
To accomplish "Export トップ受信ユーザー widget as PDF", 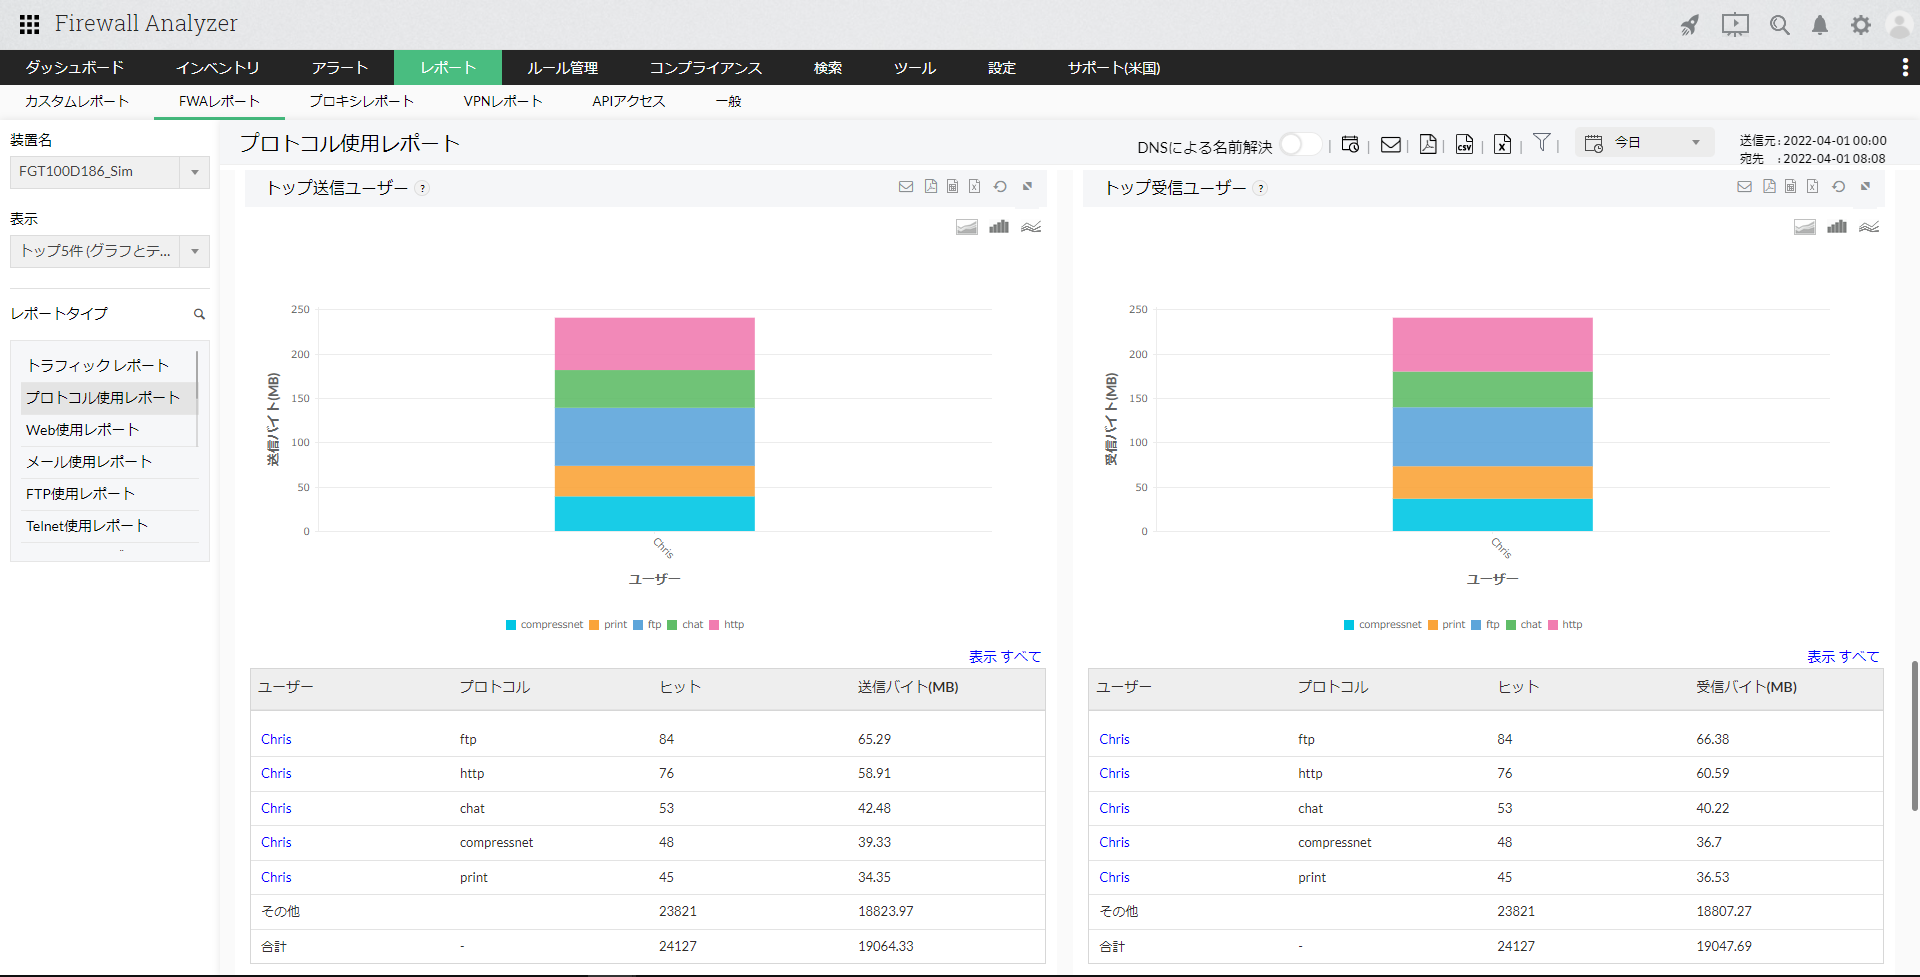I will (1769, 187).
